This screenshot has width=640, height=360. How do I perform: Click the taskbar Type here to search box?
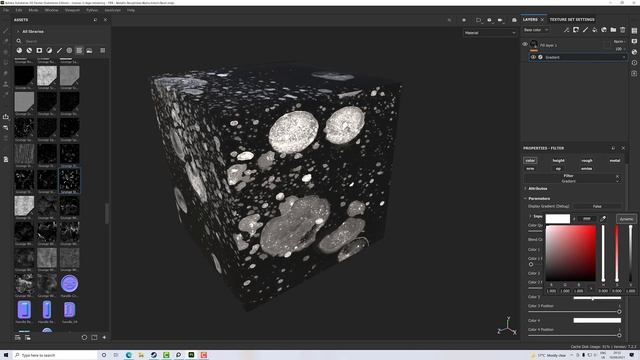[x=55, y=356]
